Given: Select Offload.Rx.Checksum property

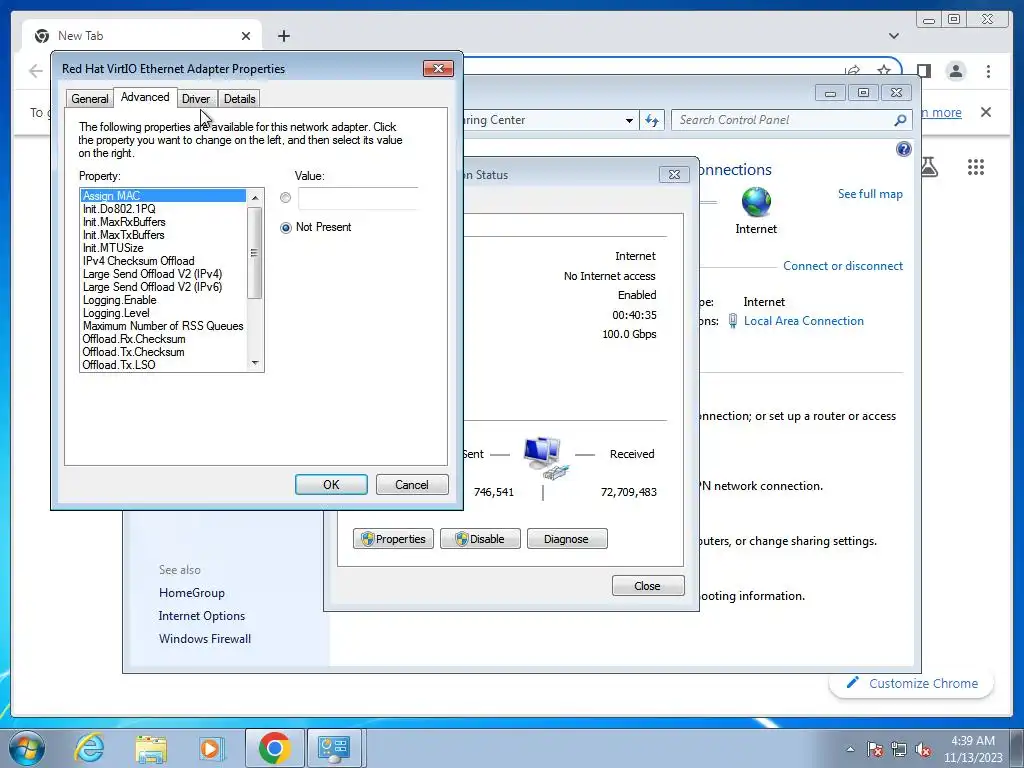Looking at the screenshot, I should (x=163, y=339).
